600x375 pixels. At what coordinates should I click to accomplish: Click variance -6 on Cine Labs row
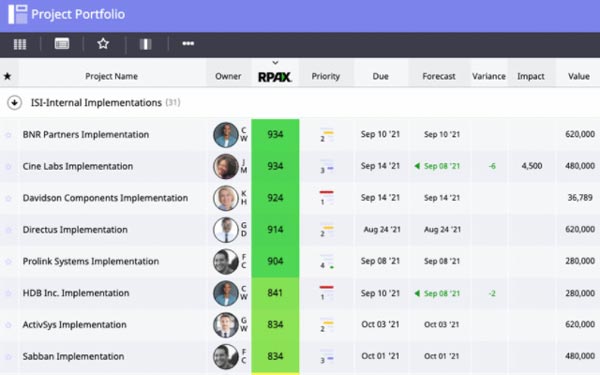tap(492, 166)
